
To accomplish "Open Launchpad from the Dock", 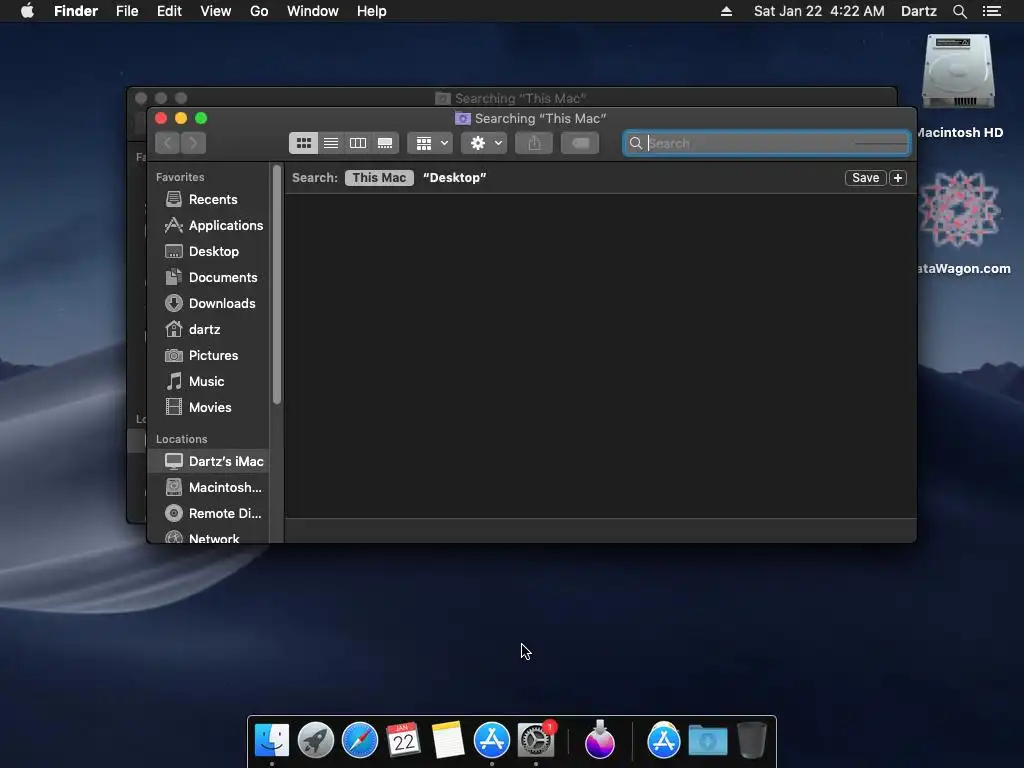I will (315, 740).
